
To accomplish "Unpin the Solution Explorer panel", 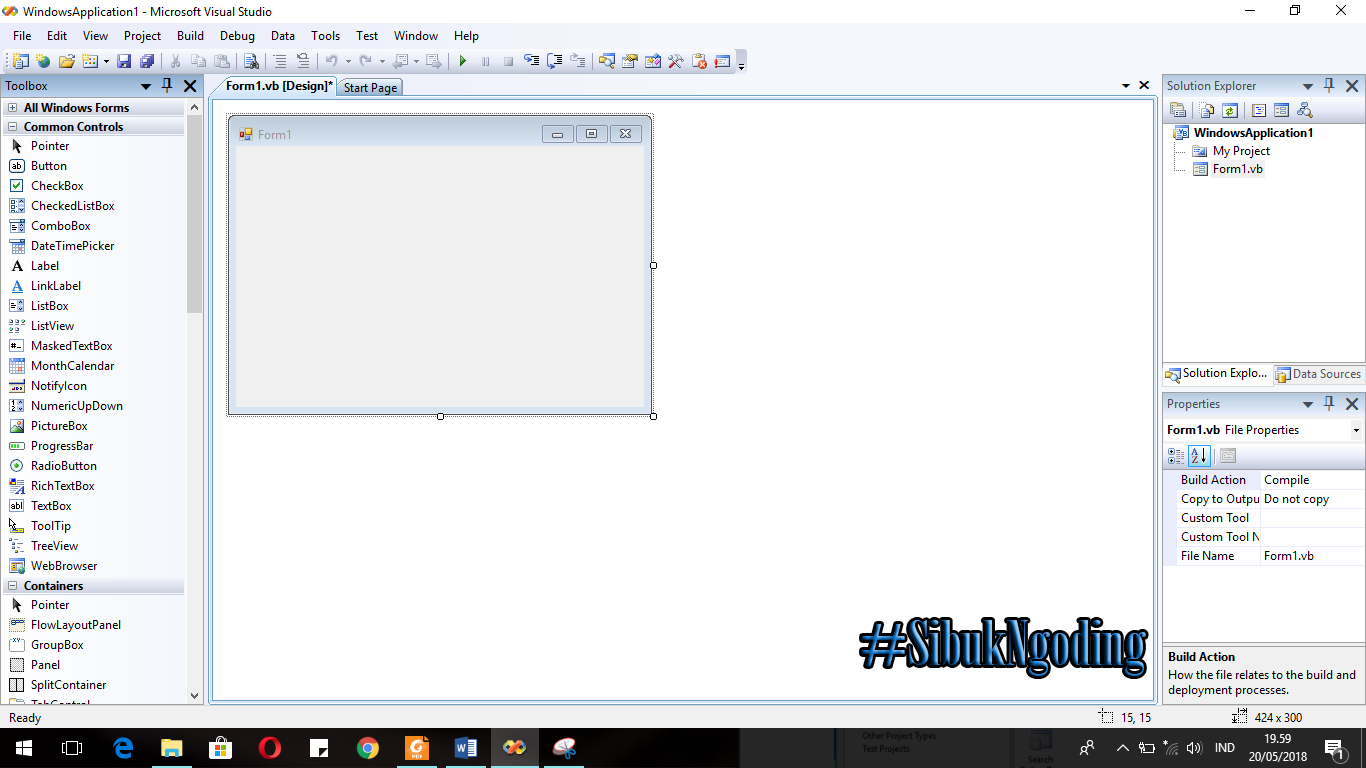I will tap(1329, 85).
